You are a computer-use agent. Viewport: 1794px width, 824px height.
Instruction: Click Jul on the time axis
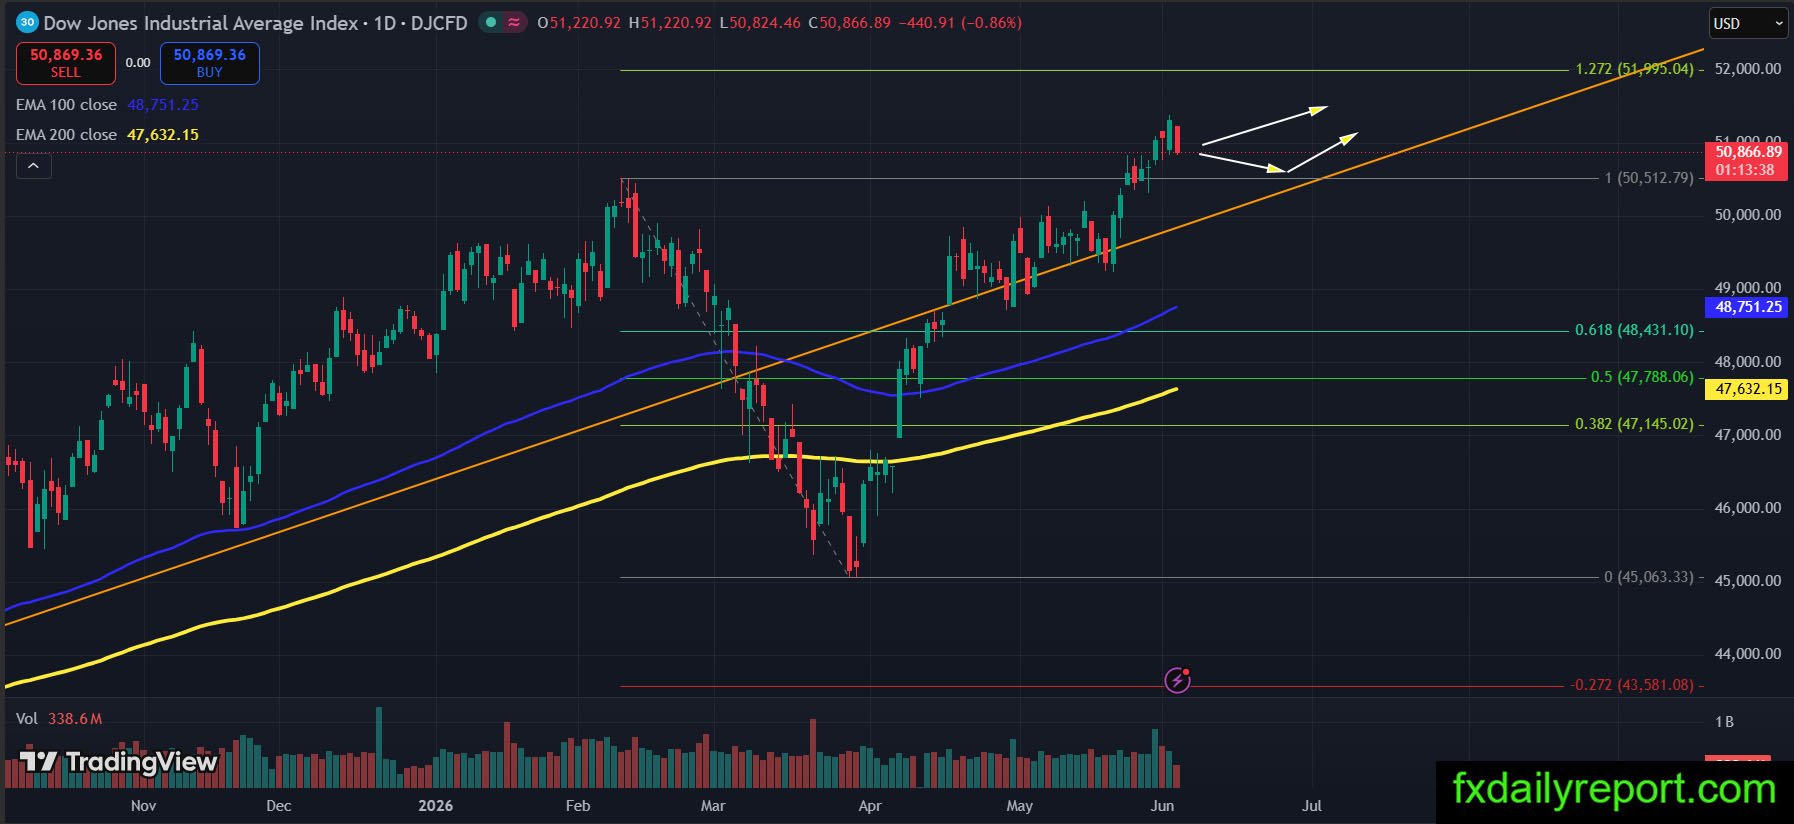(1312, 806)
